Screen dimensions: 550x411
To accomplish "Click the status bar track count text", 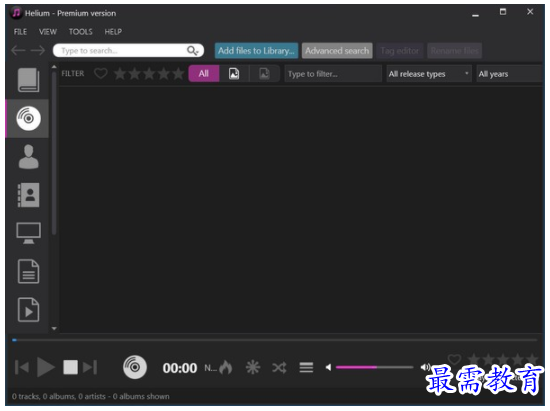I will (x=90, y=397).
